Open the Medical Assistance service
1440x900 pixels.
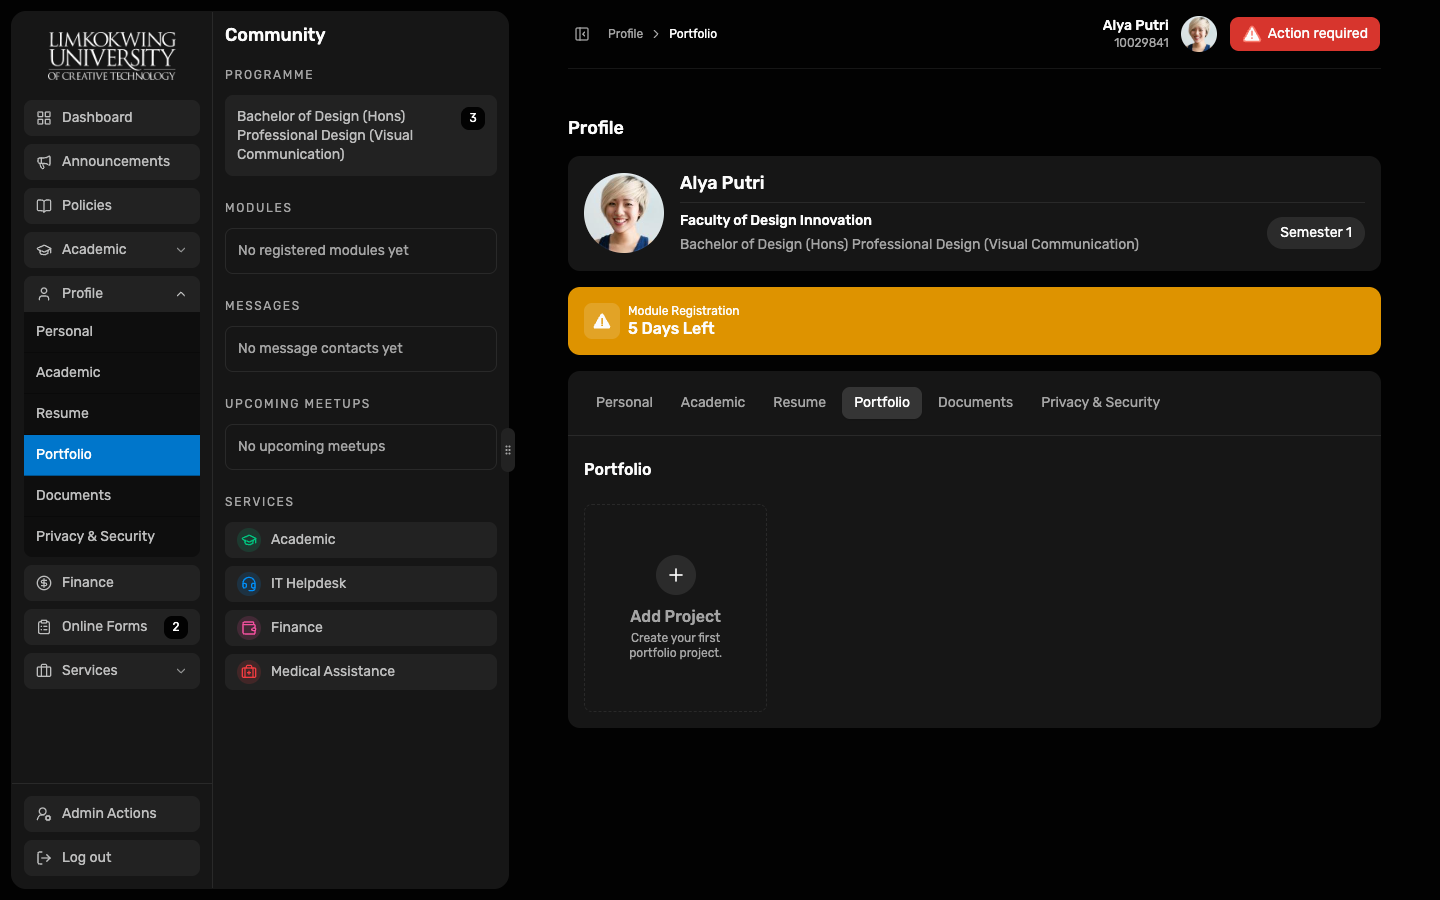pyautogui.click(x=361, y=672)
